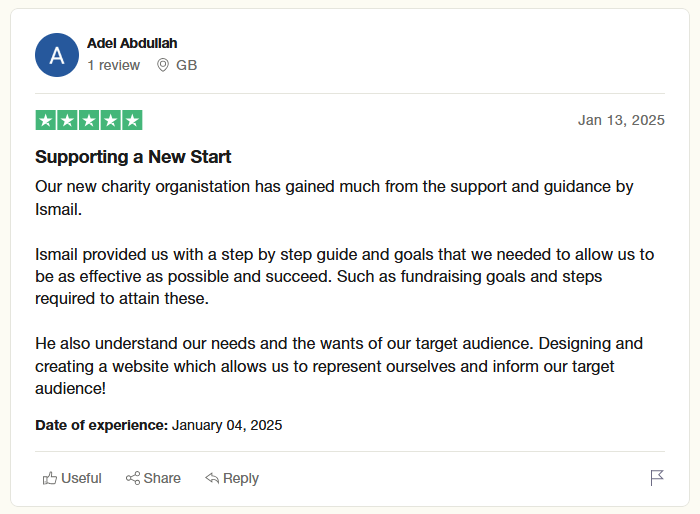Click the third green rating star
Viewport: 700px width, 514px height.
(89, 120)
